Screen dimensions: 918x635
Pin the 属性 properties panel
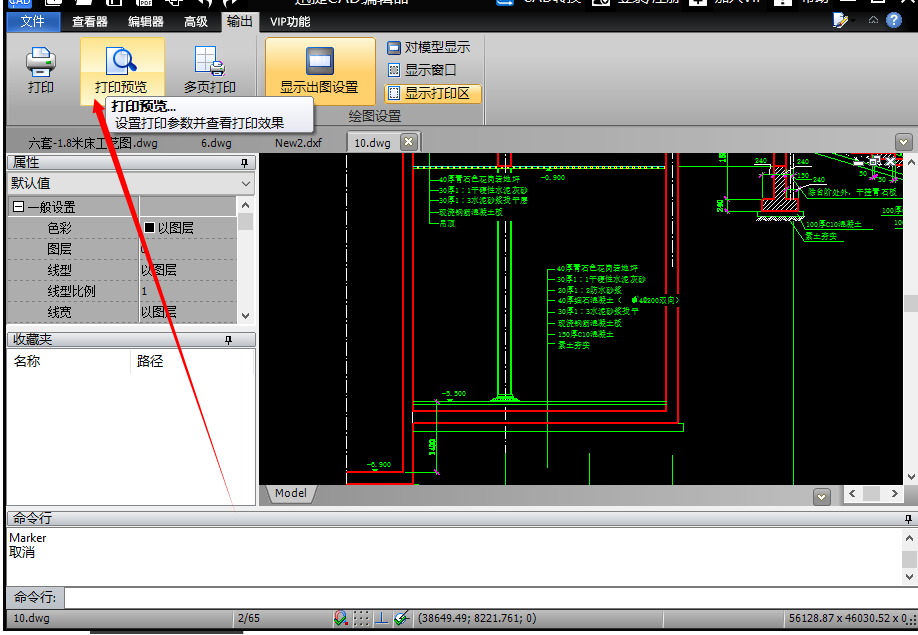pos(245,163)
